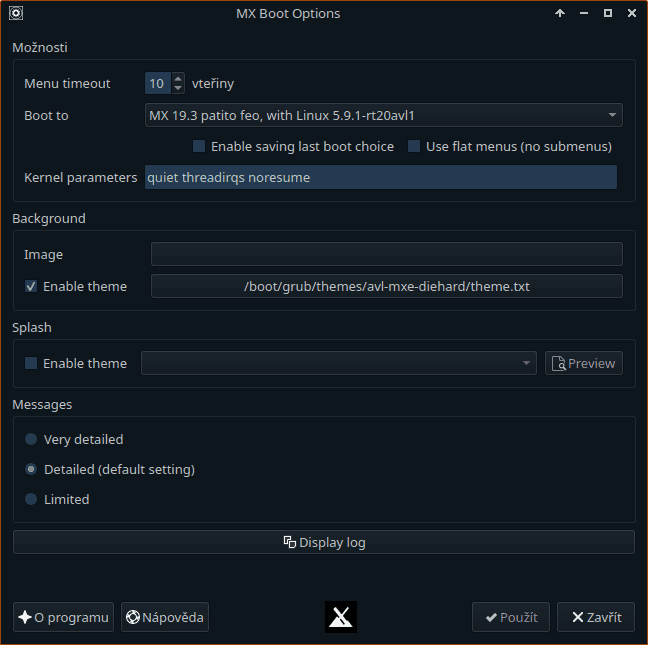Increase menu timeout with the up arrow
648x645 pixels.
pos(178,78)
